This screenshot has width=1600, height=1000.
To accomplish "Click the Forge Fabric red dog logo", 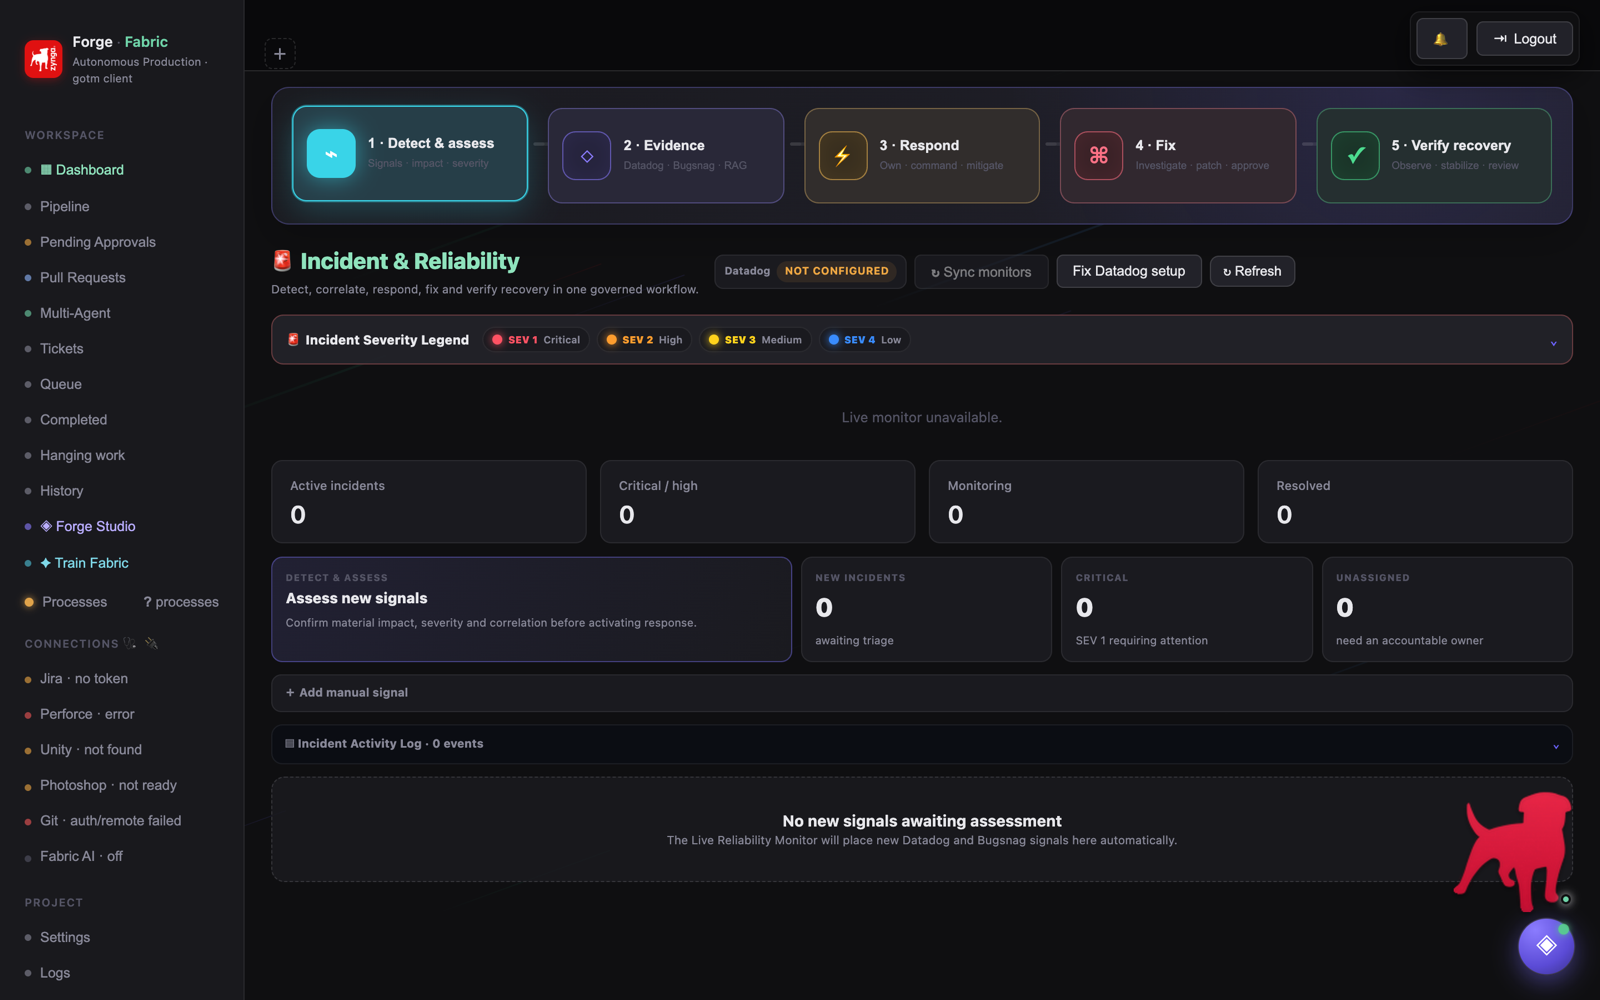I will coord(43,59).
